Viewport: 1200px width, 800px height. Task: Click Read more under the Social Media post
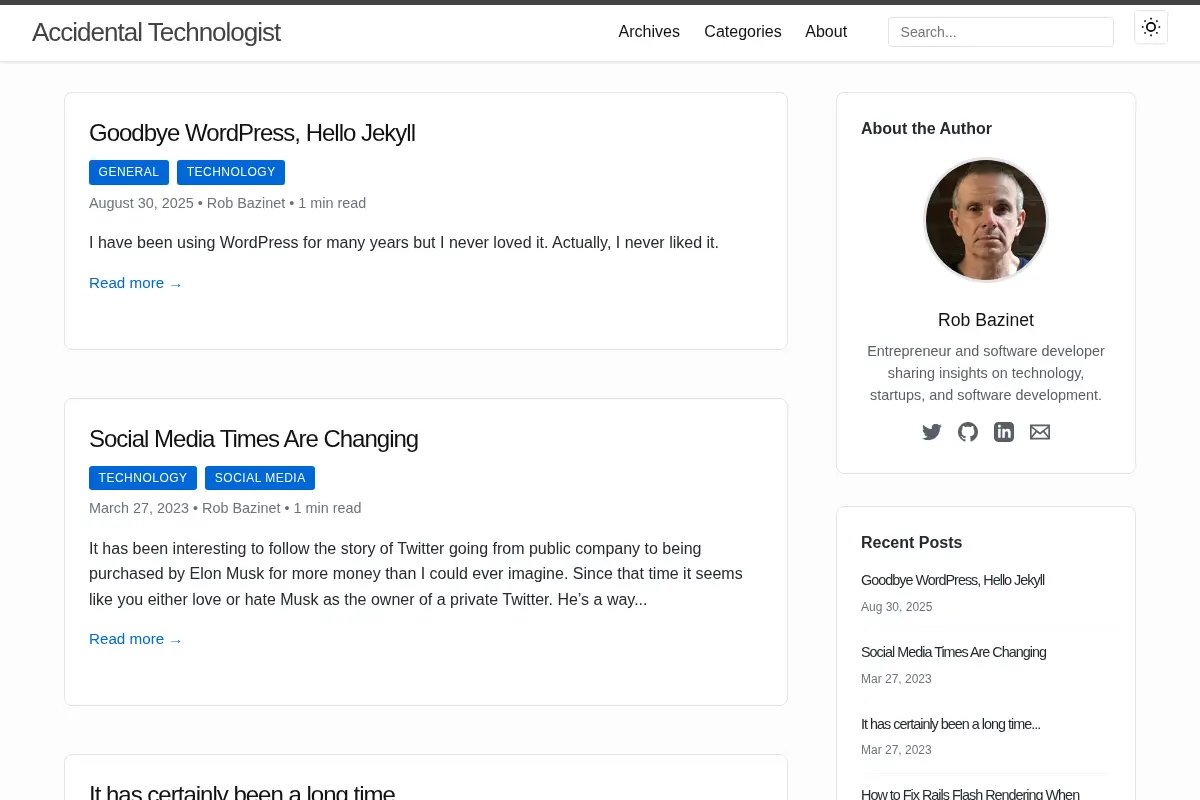tap(136, 639)
